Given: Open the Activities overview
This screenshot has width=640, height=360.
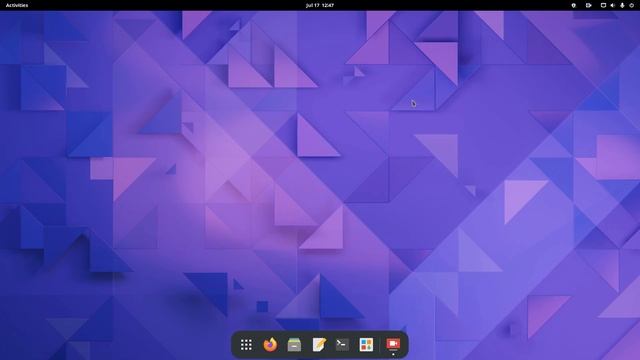Looking at the screenshot, I should (x=17, y=5).
